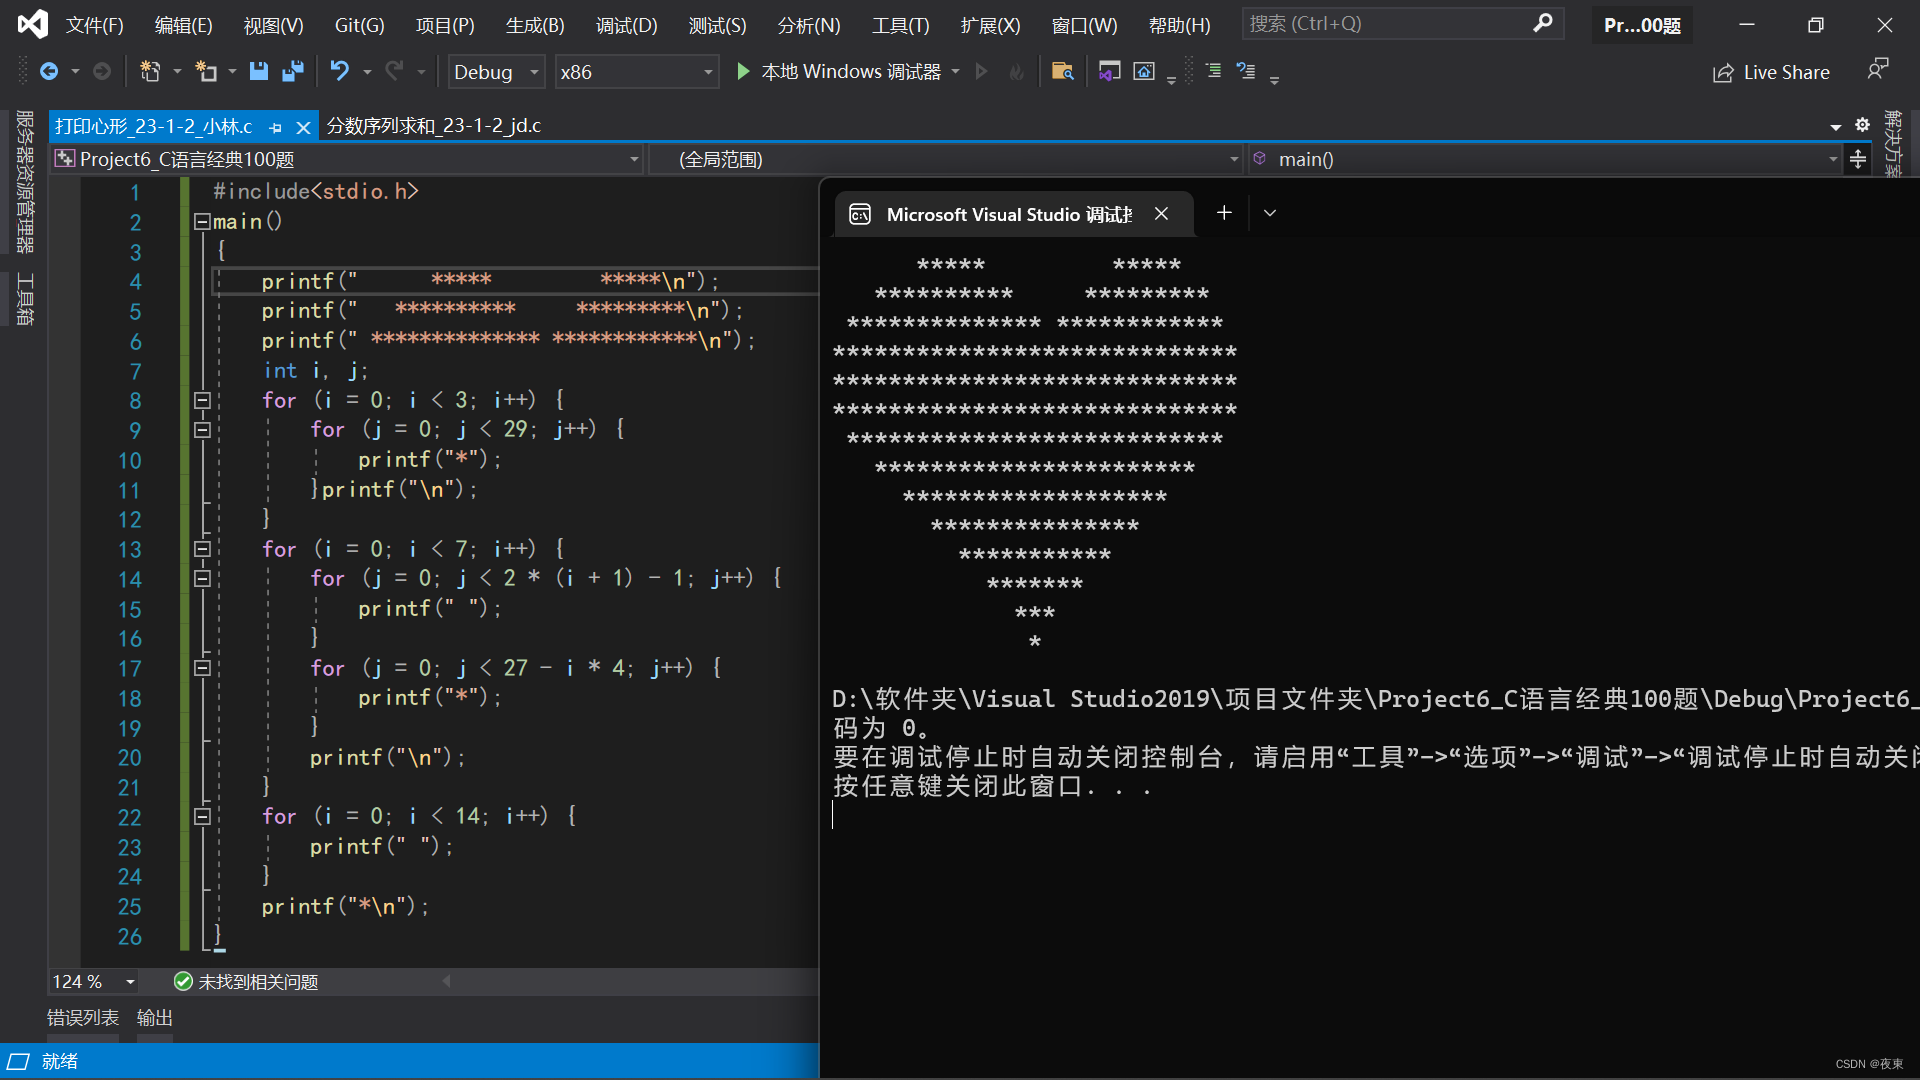The width and height of the screenshot is (1920, 1080).
Task: Switch to 分数序列求和_23-1-2_jd.c tab
Action: click(433, 126)
